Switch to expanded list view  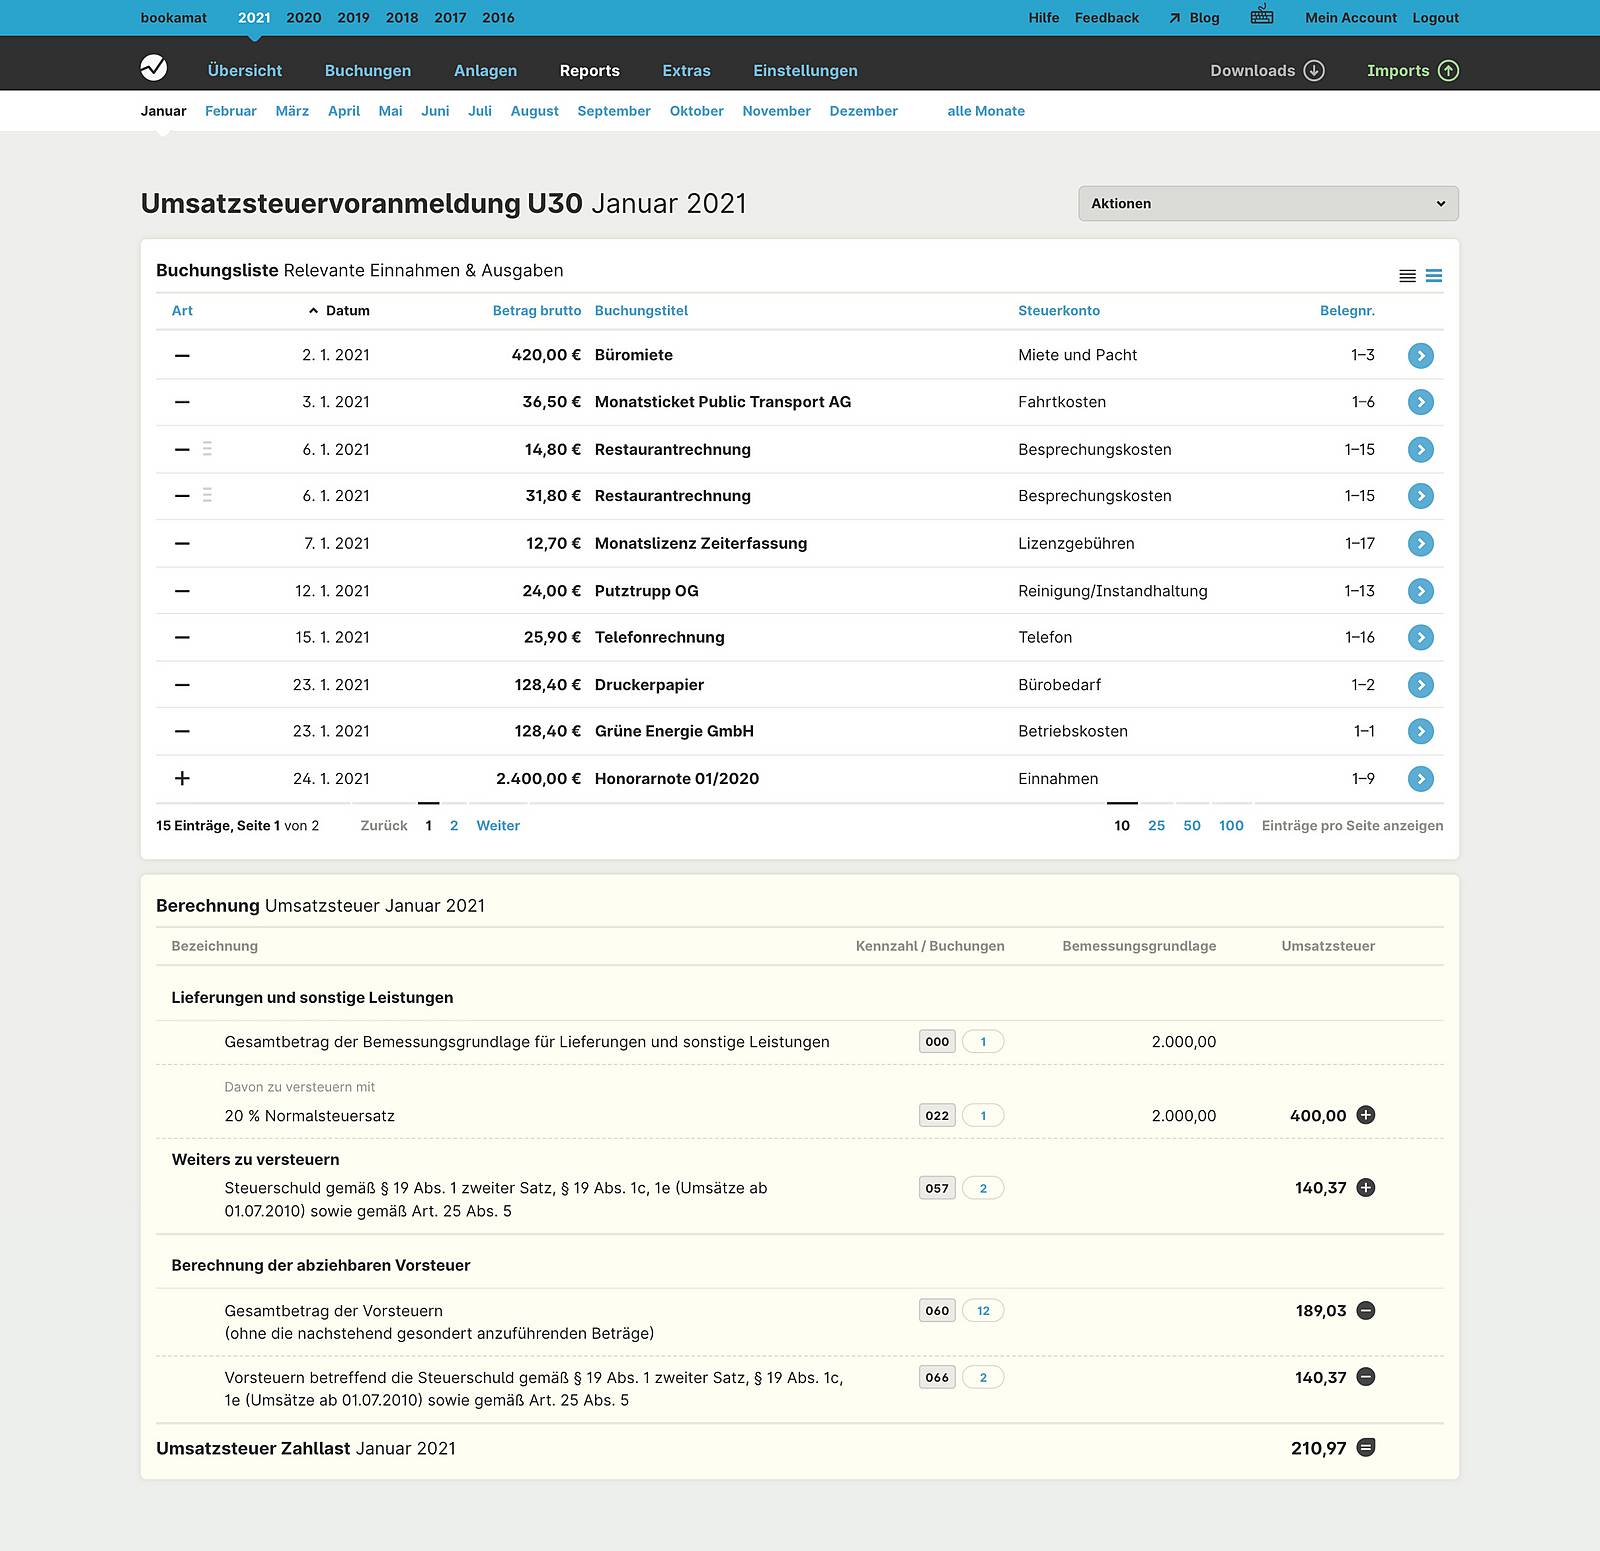click(x=1434, y=276)
